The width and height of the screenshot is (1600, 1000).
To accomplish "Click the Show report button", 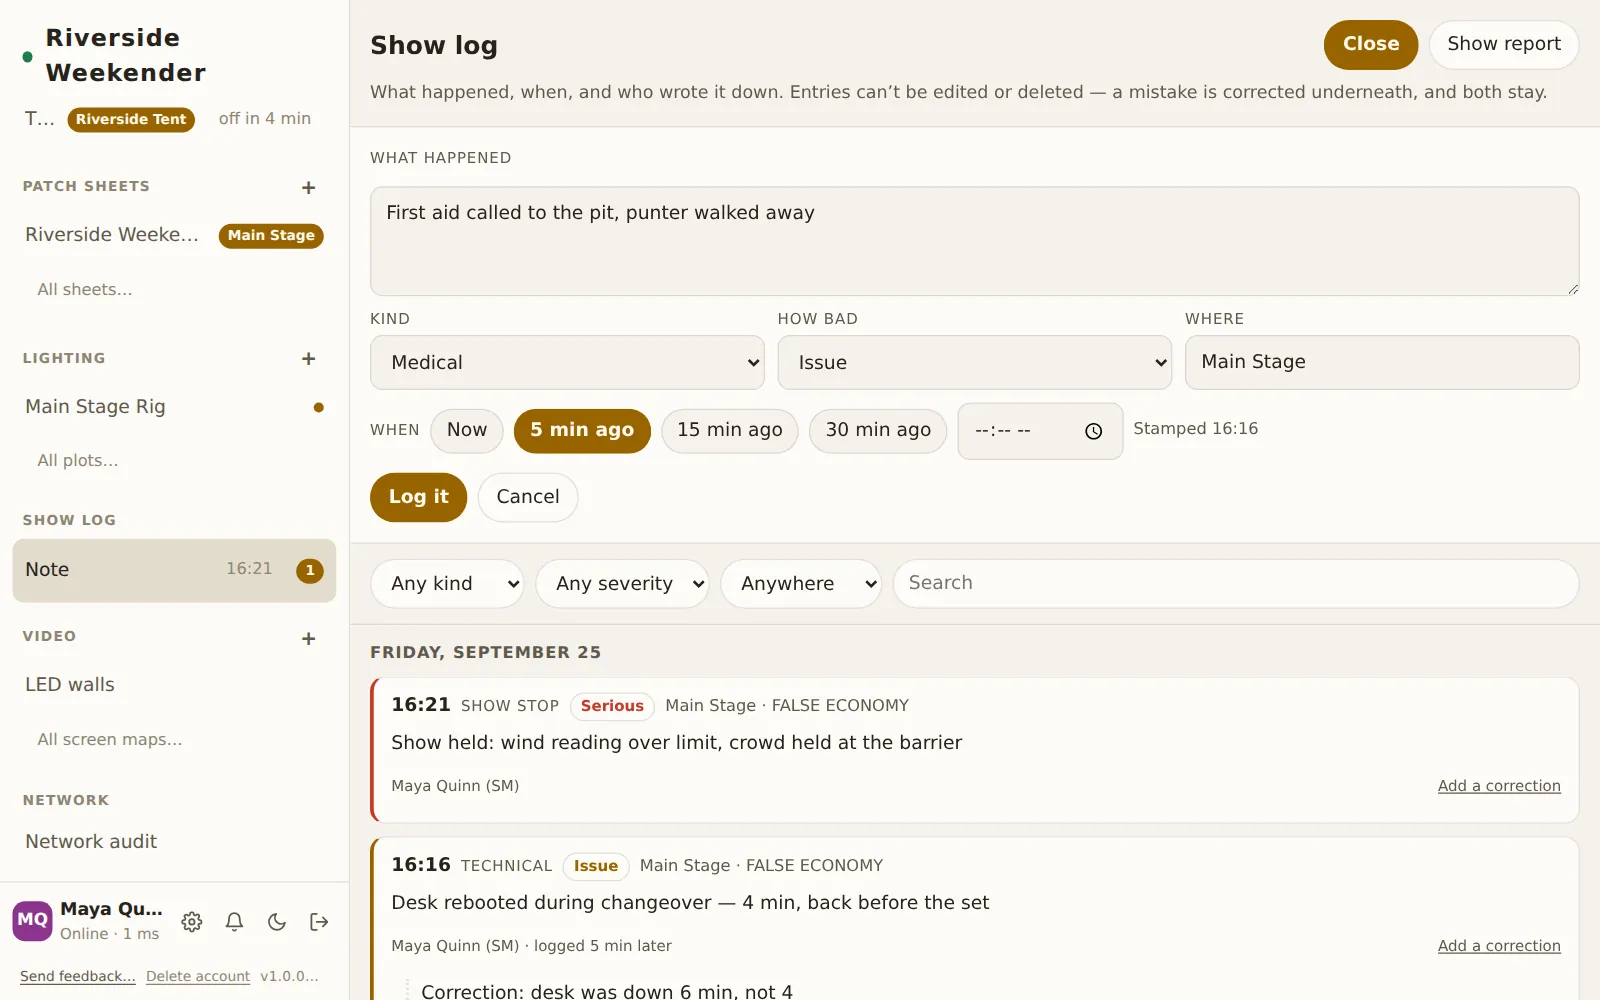I will point(1504,45).
